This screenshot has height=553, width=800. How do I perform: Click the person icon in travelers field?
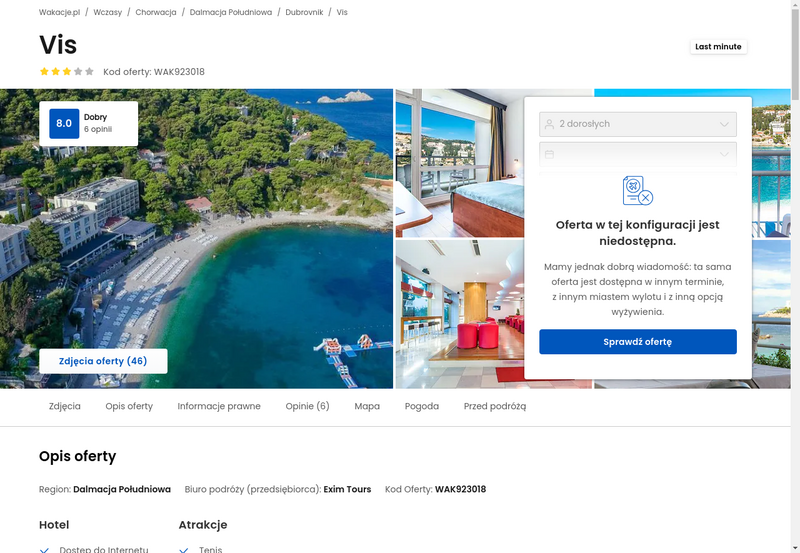(x=549, y=124)
